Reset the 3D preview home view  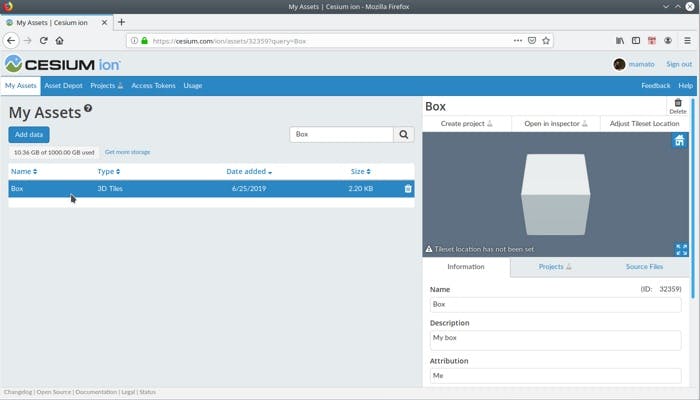click(680, 142)
